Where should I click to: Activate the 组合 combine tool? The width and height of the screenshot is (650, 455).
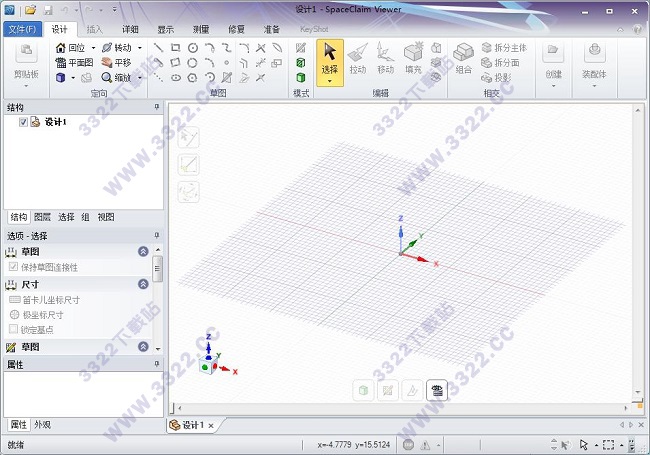pyautogui.click(x=463, y=59)
